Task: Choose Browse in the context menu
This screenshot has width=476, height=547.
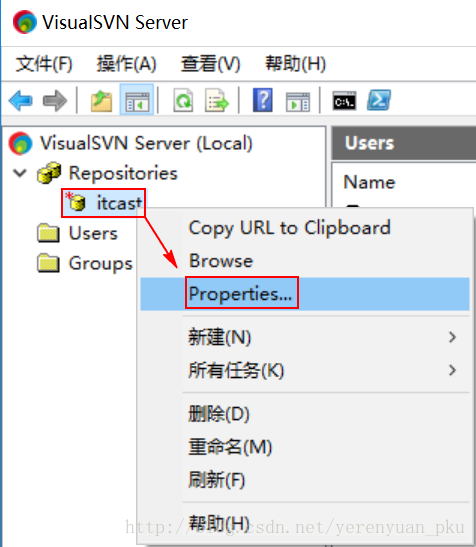Action: click(x=305, y=261)
